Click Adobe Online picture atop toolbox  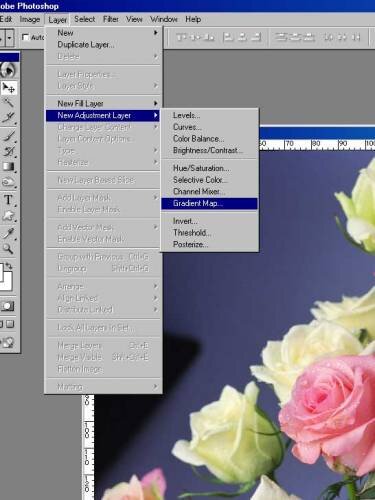pyautogui.click(x=8, y=70)
